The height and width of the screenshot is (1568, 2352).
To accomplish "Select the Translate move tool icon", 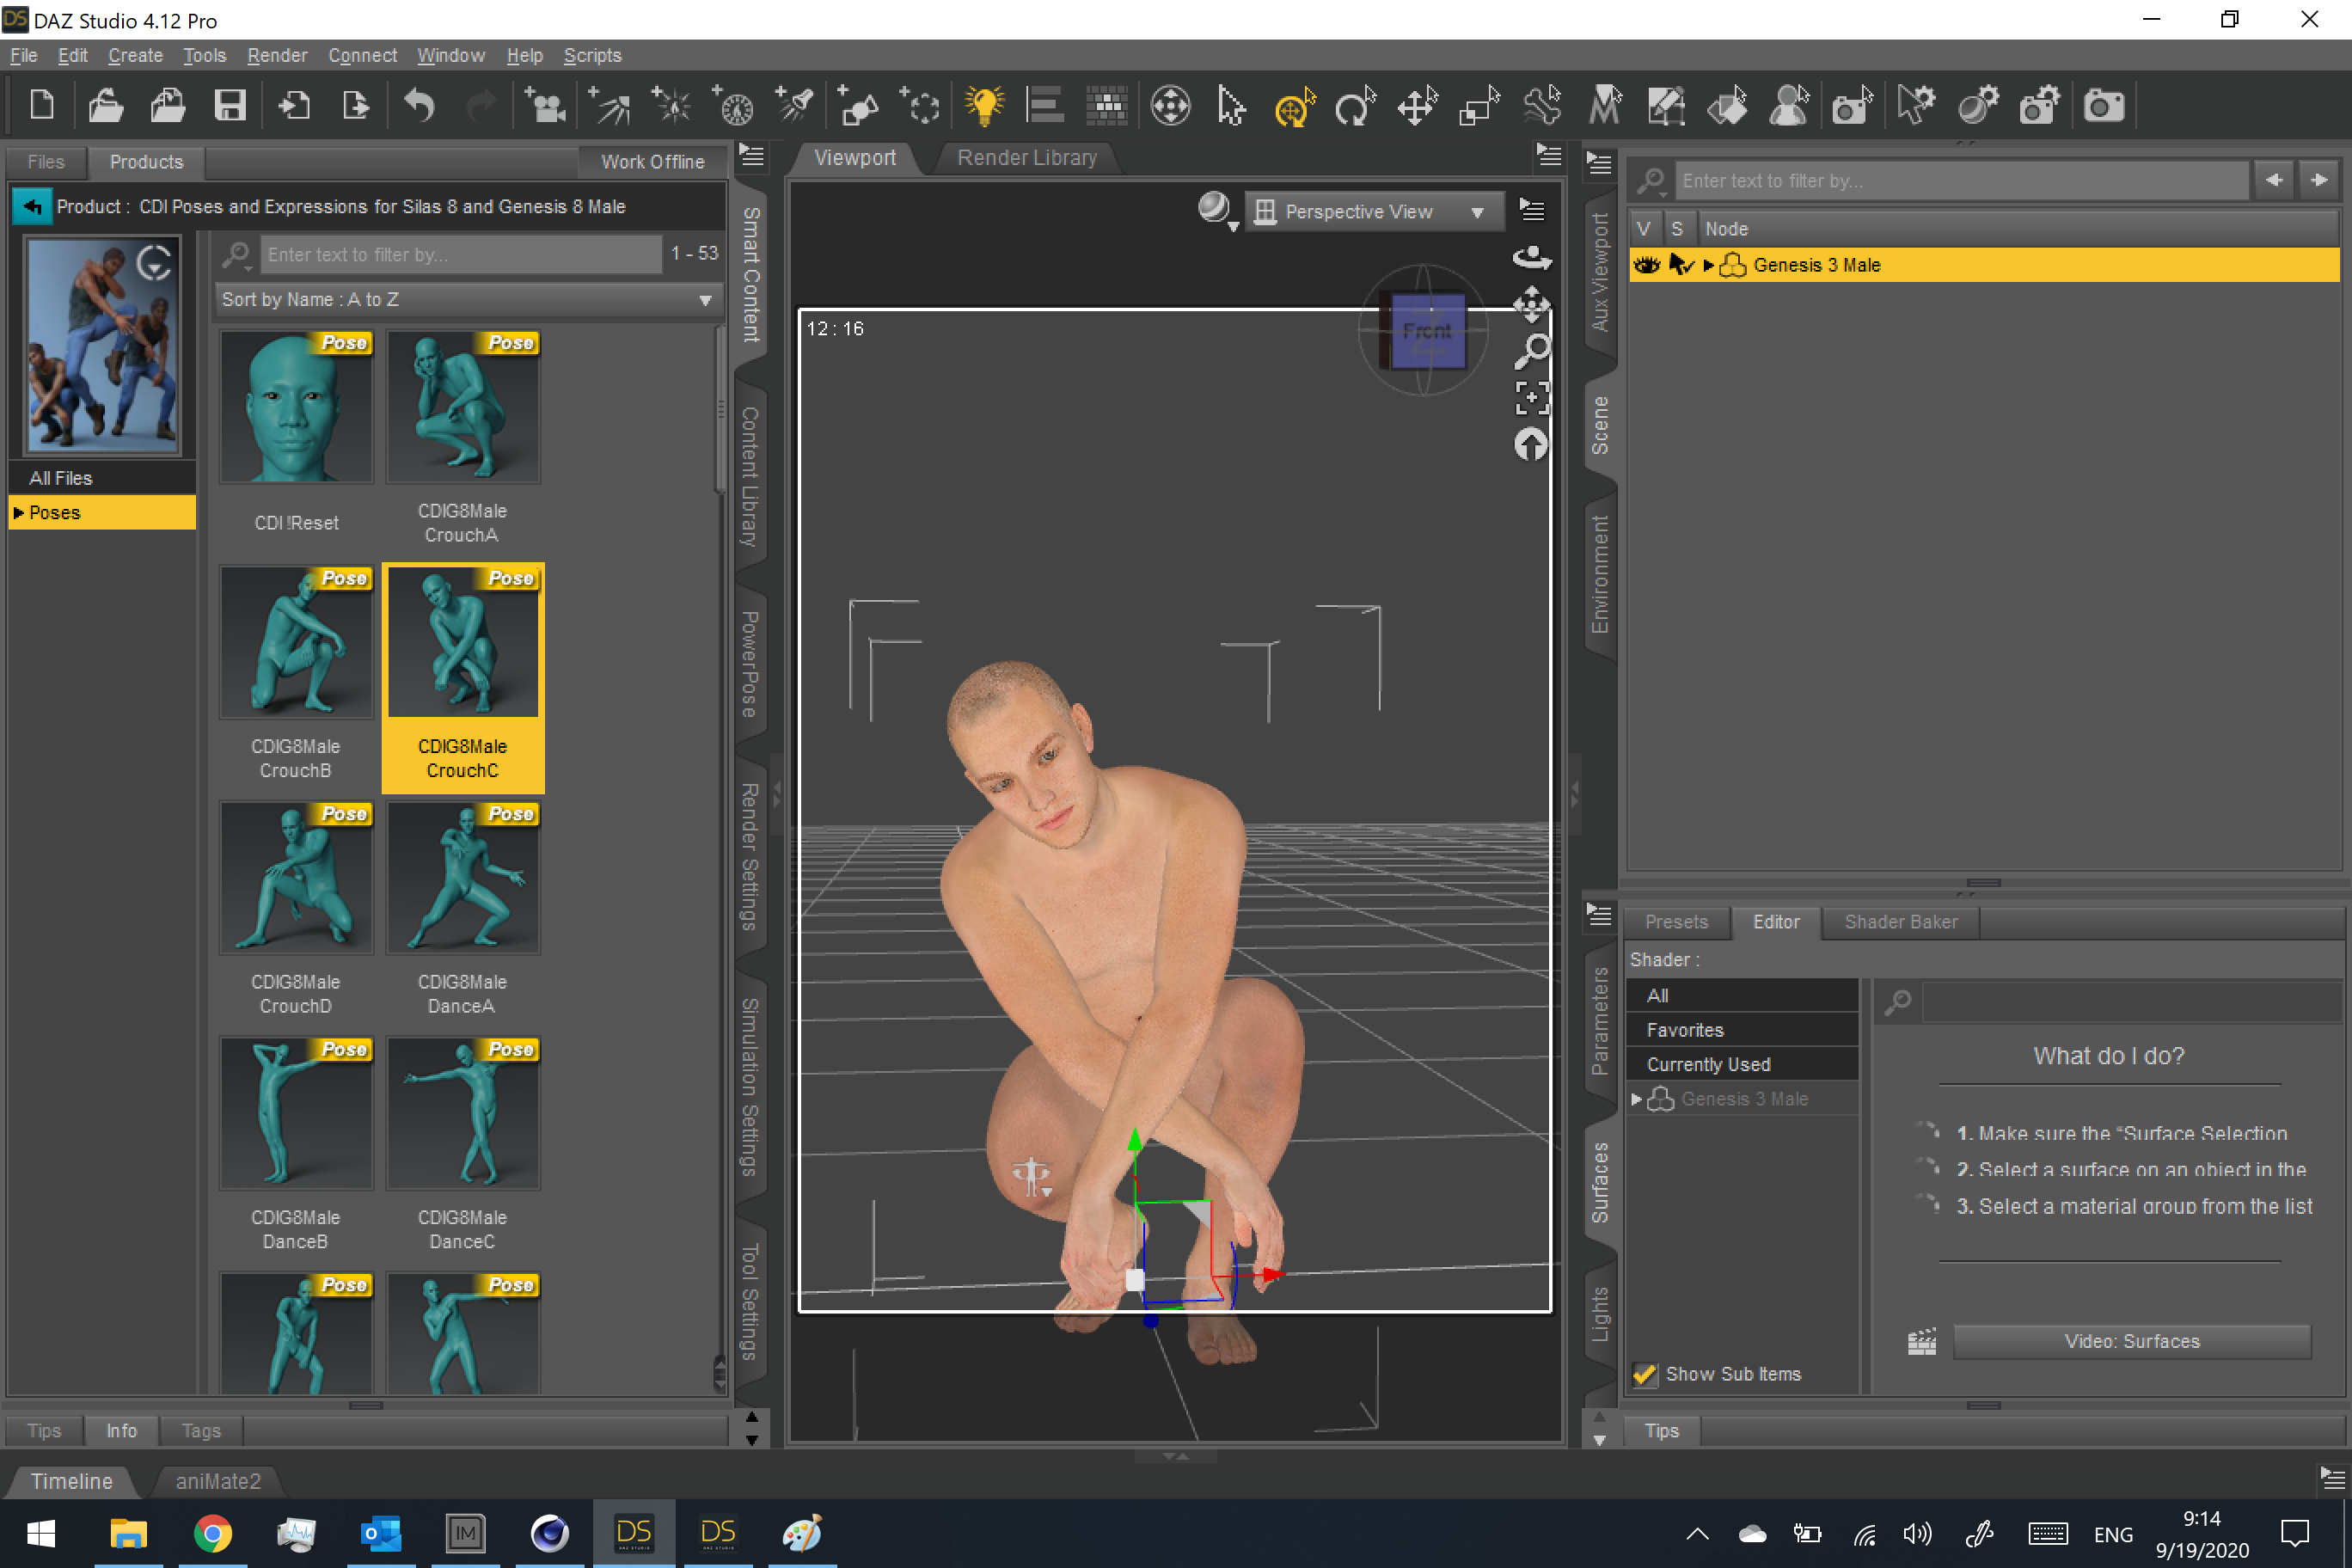I will [1417, 106].
